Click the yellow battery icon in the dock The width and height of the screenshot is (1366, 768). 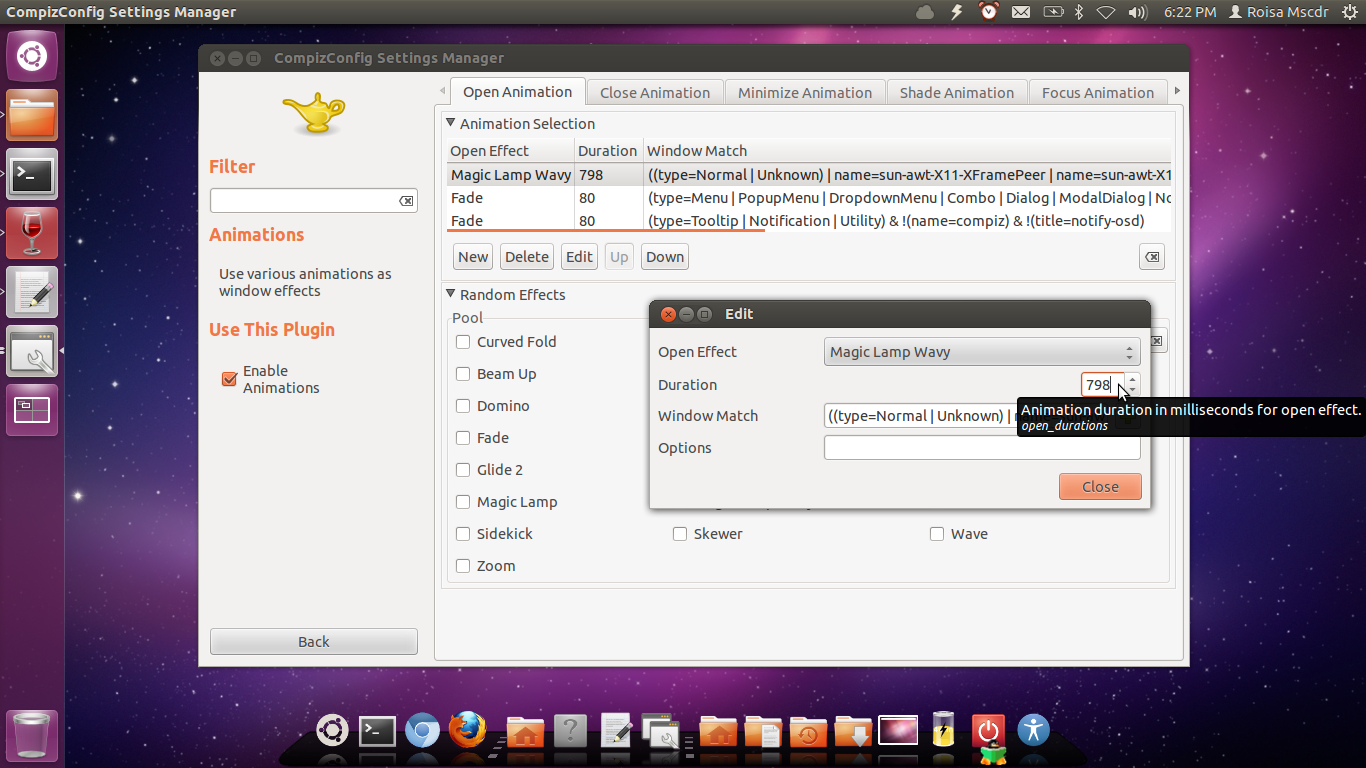click(943, 730)
